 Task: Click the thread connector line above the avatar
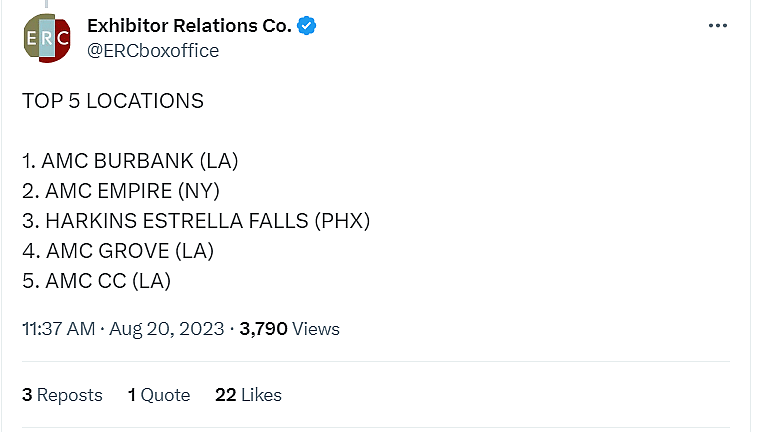(x=46, y=4)
